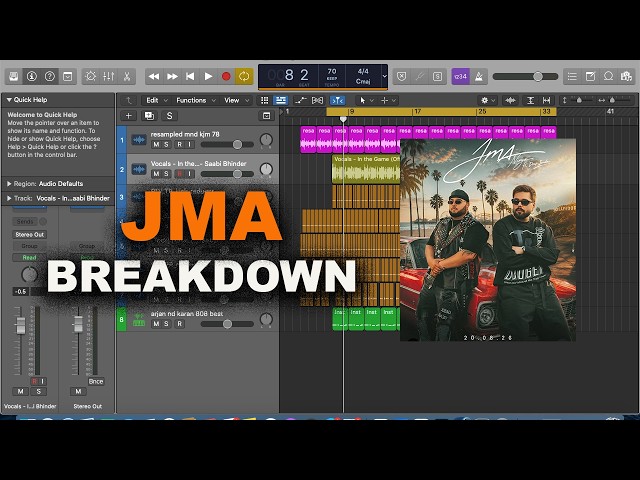Open the Note Pads icon

tap(590, 76)
